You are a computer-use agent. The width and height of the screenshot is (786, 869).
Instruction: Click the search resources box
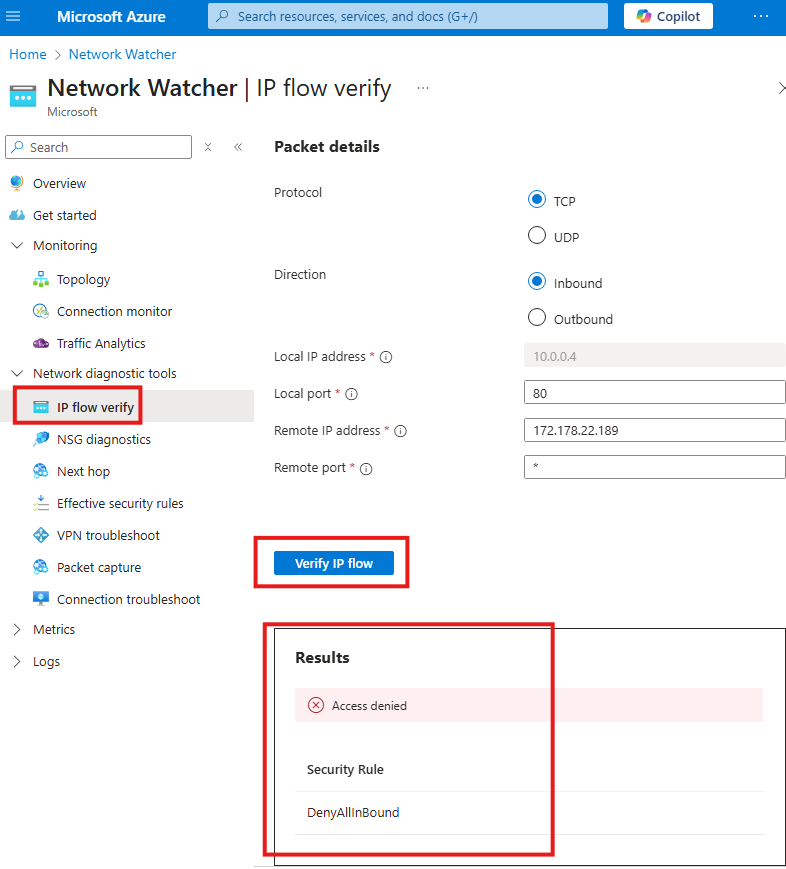407,16
